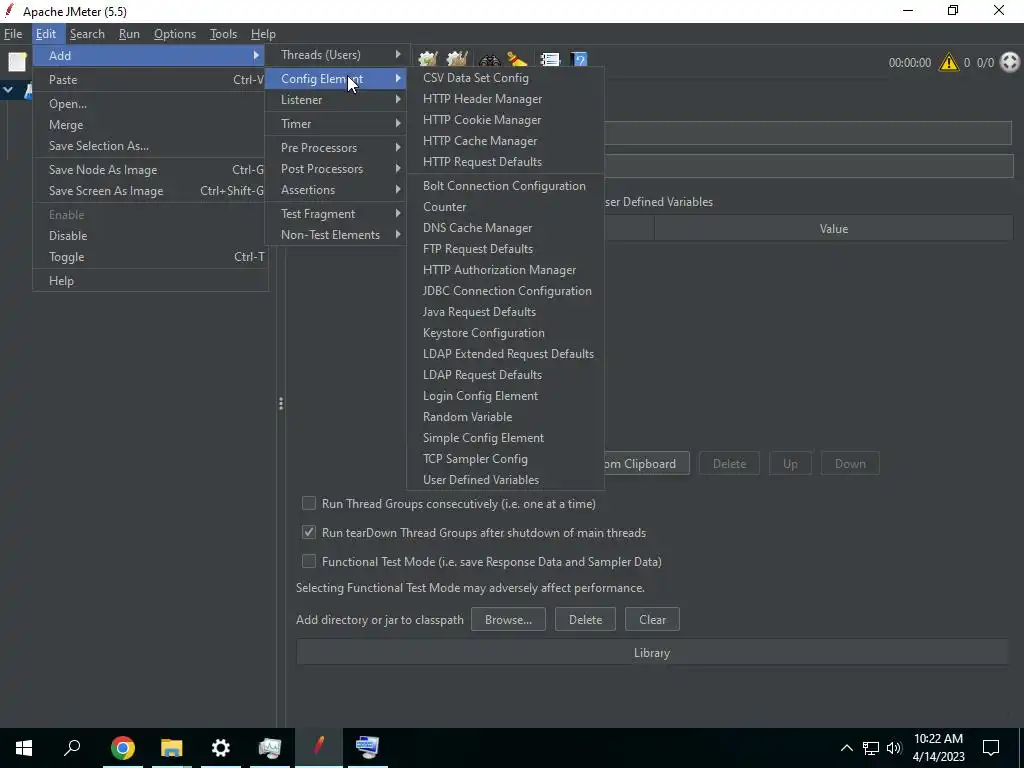Enable Run Thread Groups consecutively checkbox
The width and height of the screenshot is (1024, 768).
coord(309,504)
